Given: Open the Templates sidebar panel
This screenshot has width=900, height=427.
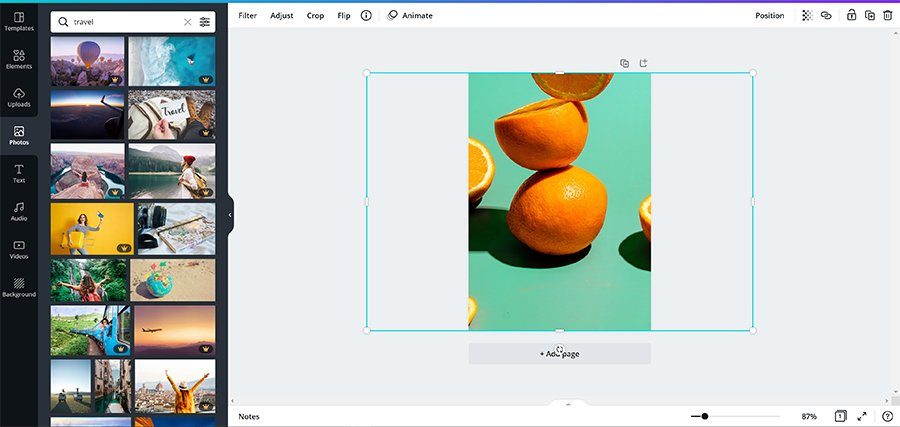Looking at the screenshot, I should coord(19,22).
